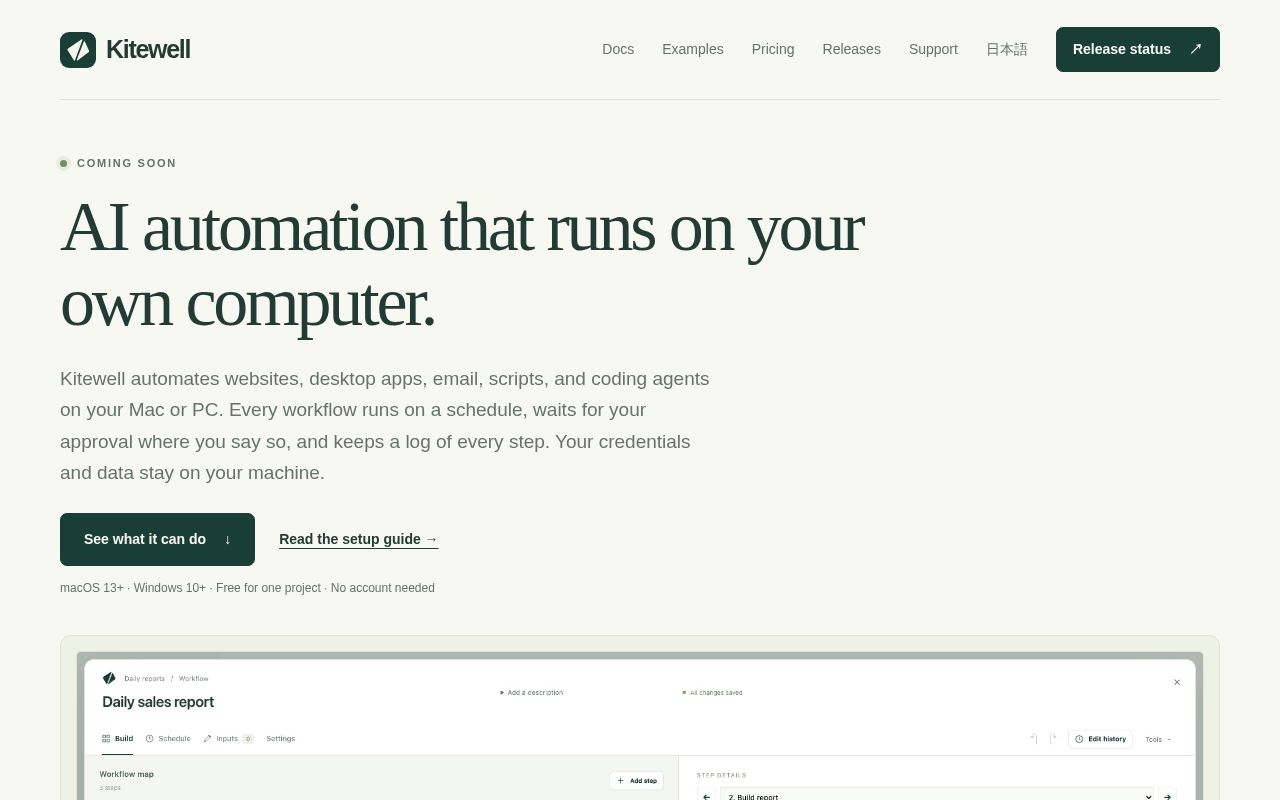The width and height of the screenshot is (1280, 800).
Task: Switch language to 日本語
Action: (x=1007, y=49)
